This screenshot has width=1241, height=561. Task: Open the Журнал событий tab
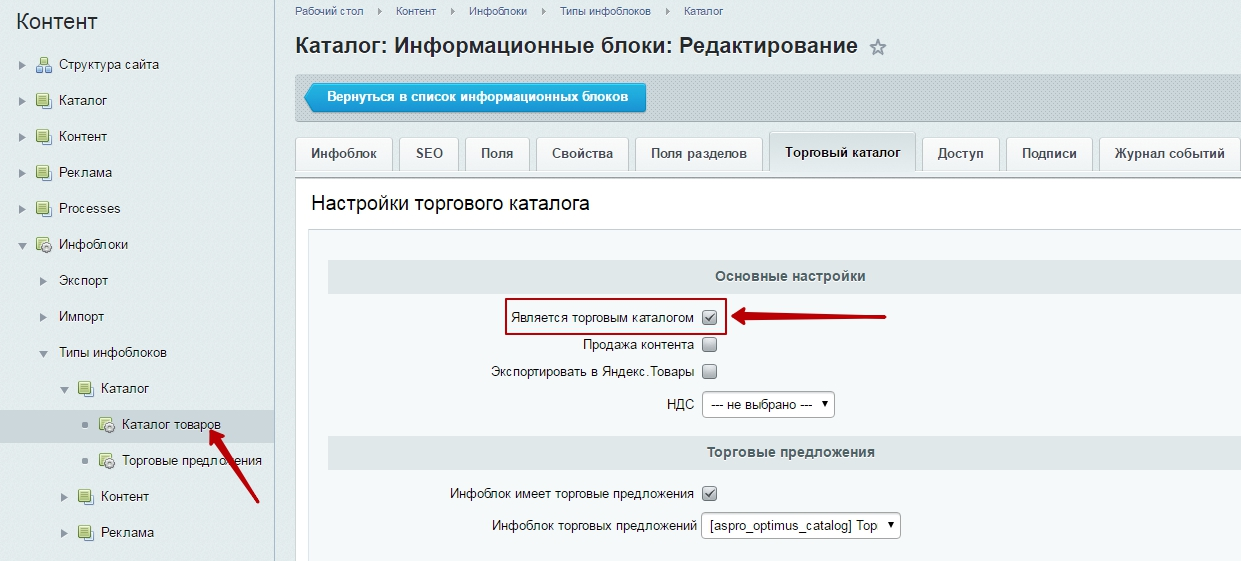pyautogui.click(x=1169, y=154)
